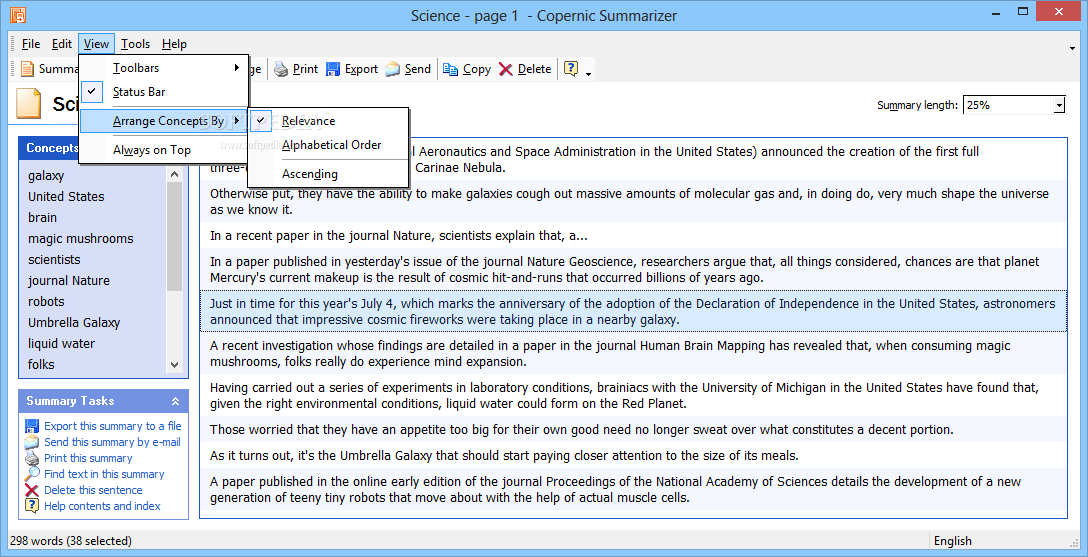Screen dimensions: 1088x557
Task: Click the Summary Tasks panel header
Action: [x=103, y=401]
